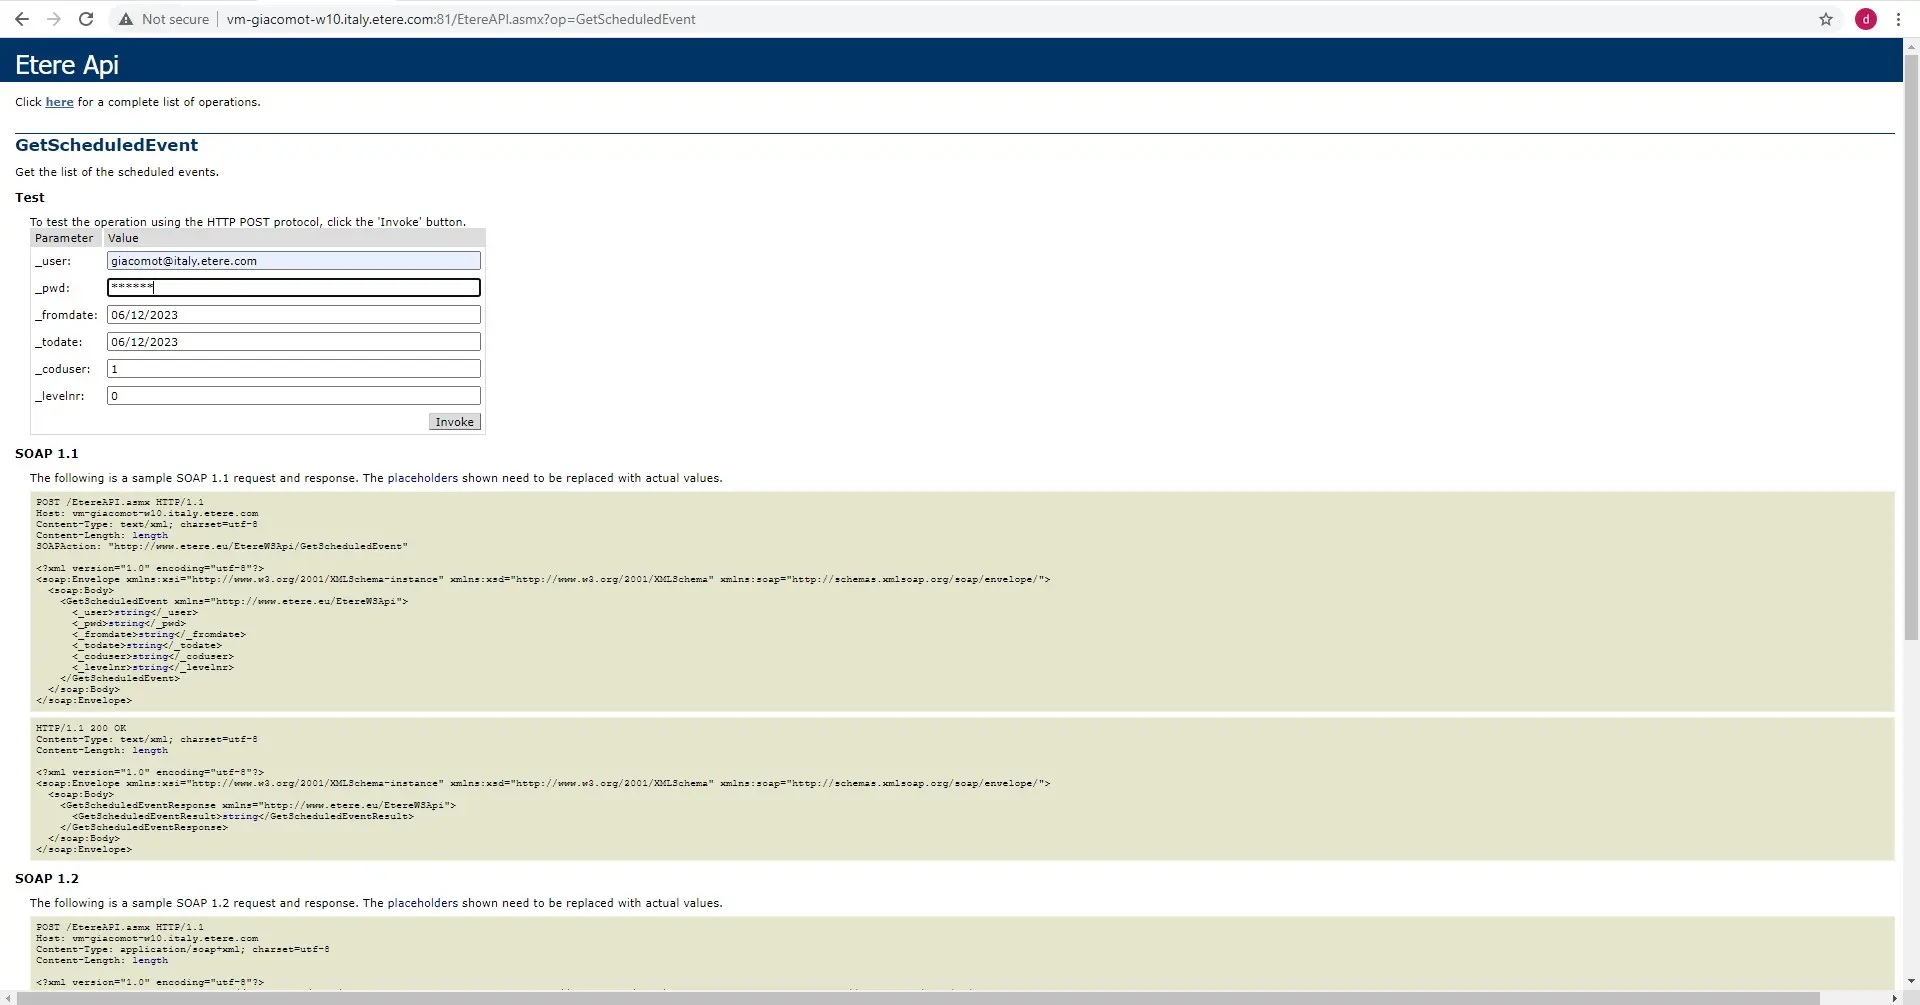This screenshot has width=1920, height=1005.
Task: Click the browser address bar URL
Action: (x=460, y=19)
